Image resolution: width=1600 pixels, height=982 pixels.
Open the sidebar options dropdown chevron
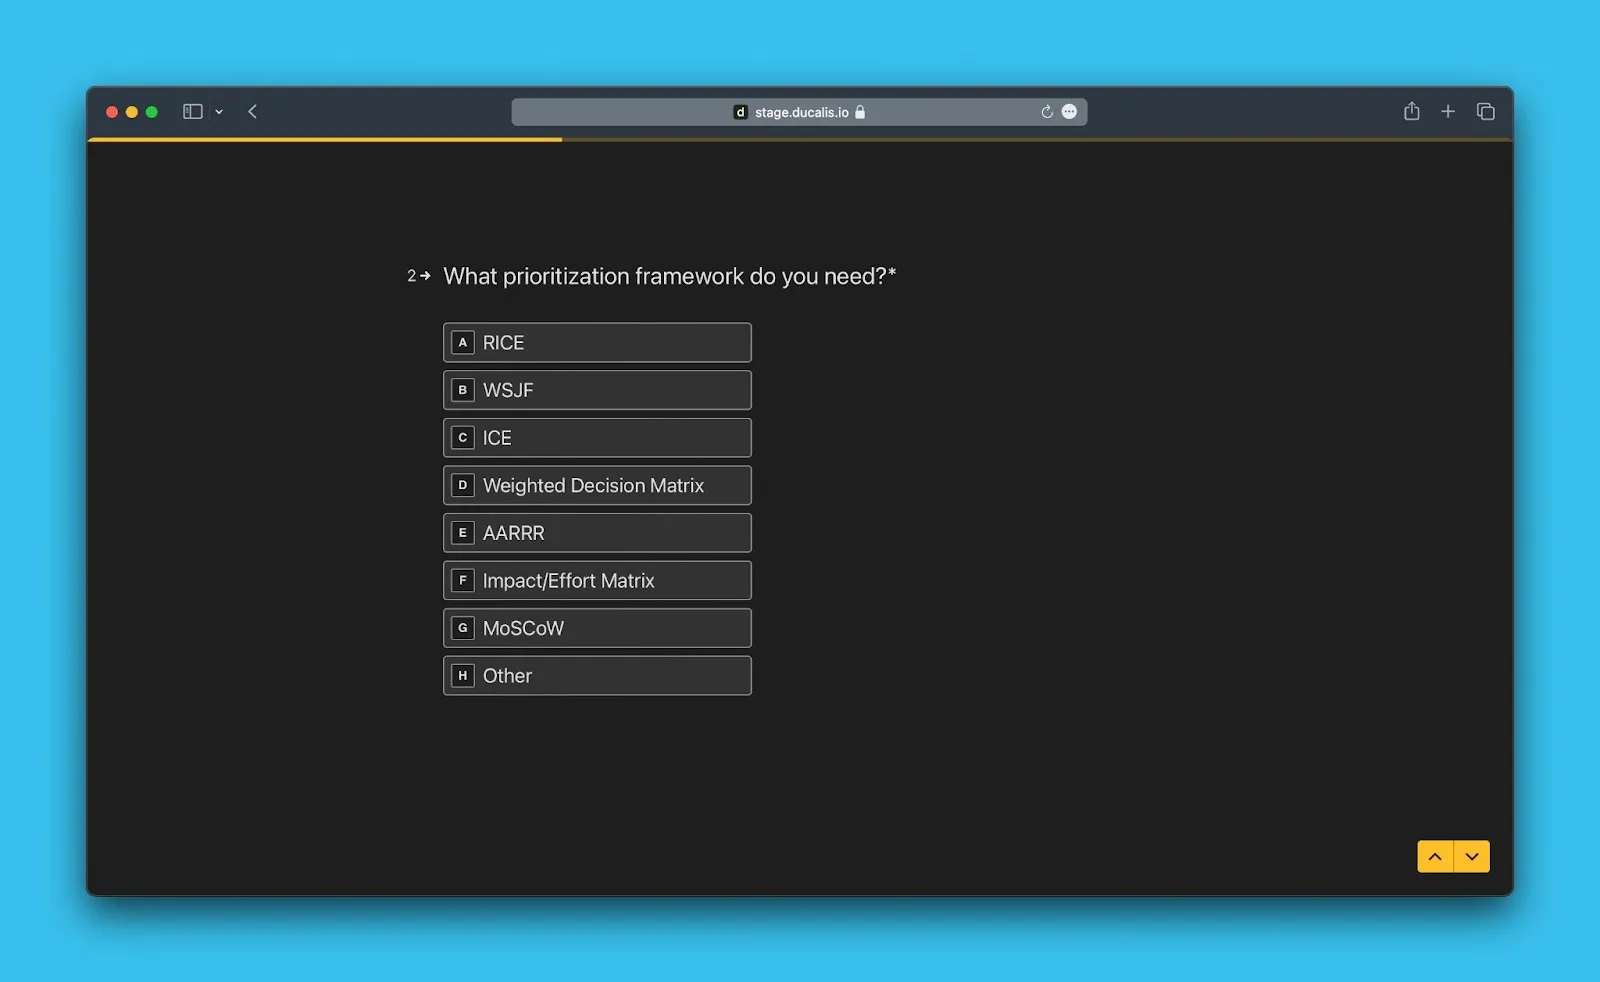coord(219,112)
